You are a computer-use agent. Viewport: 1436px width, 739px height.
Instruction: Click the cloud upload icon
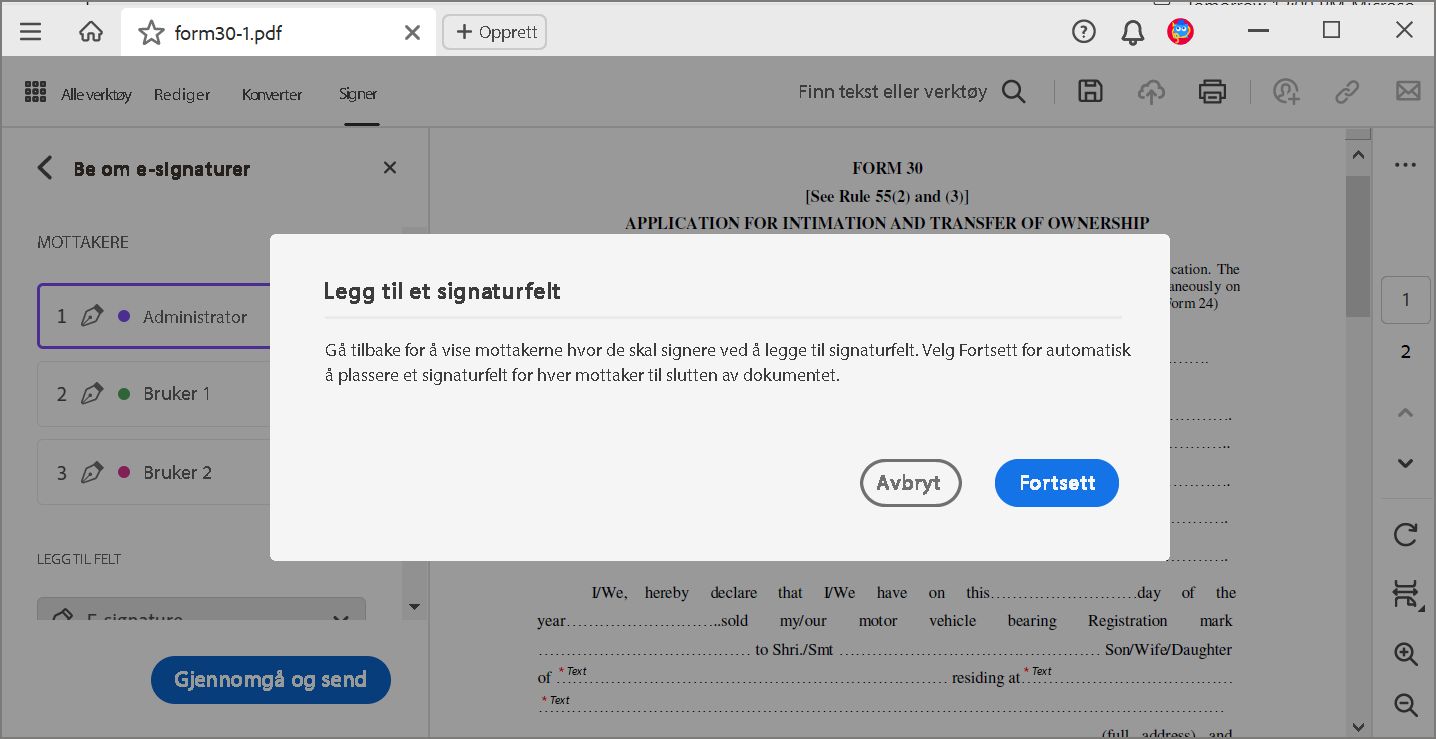[x=1151, y=91]
